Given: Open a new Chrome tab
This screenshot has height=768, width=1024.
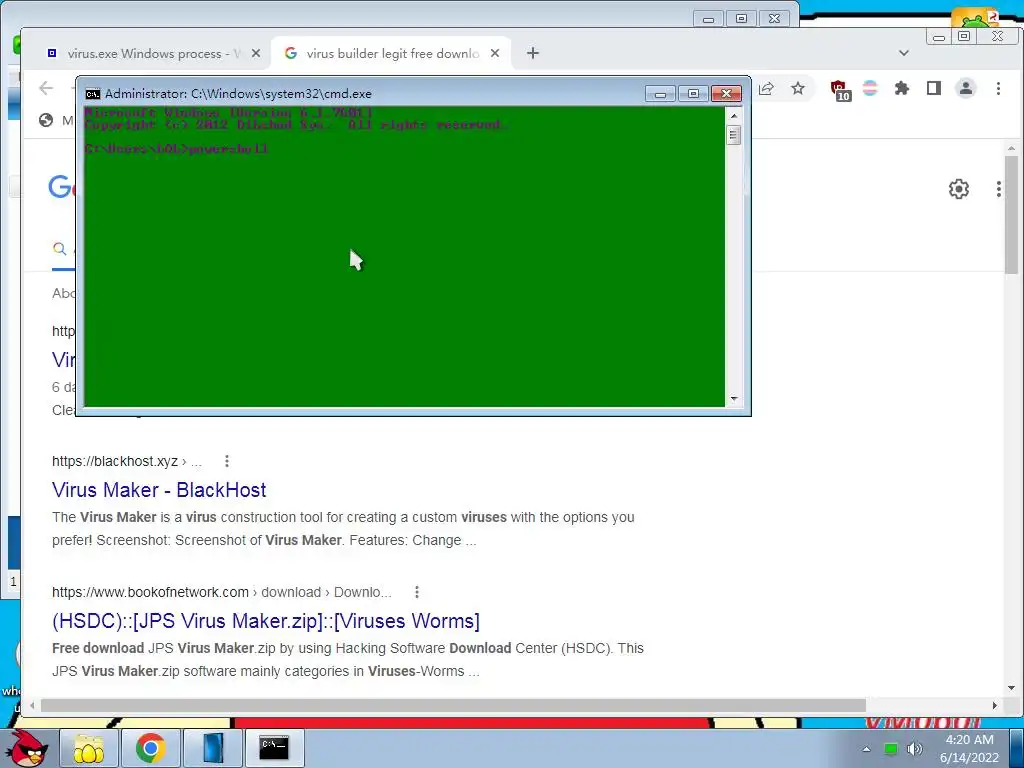Looking at the screenshot, I should pyautogui.click(x=533, y=54).
